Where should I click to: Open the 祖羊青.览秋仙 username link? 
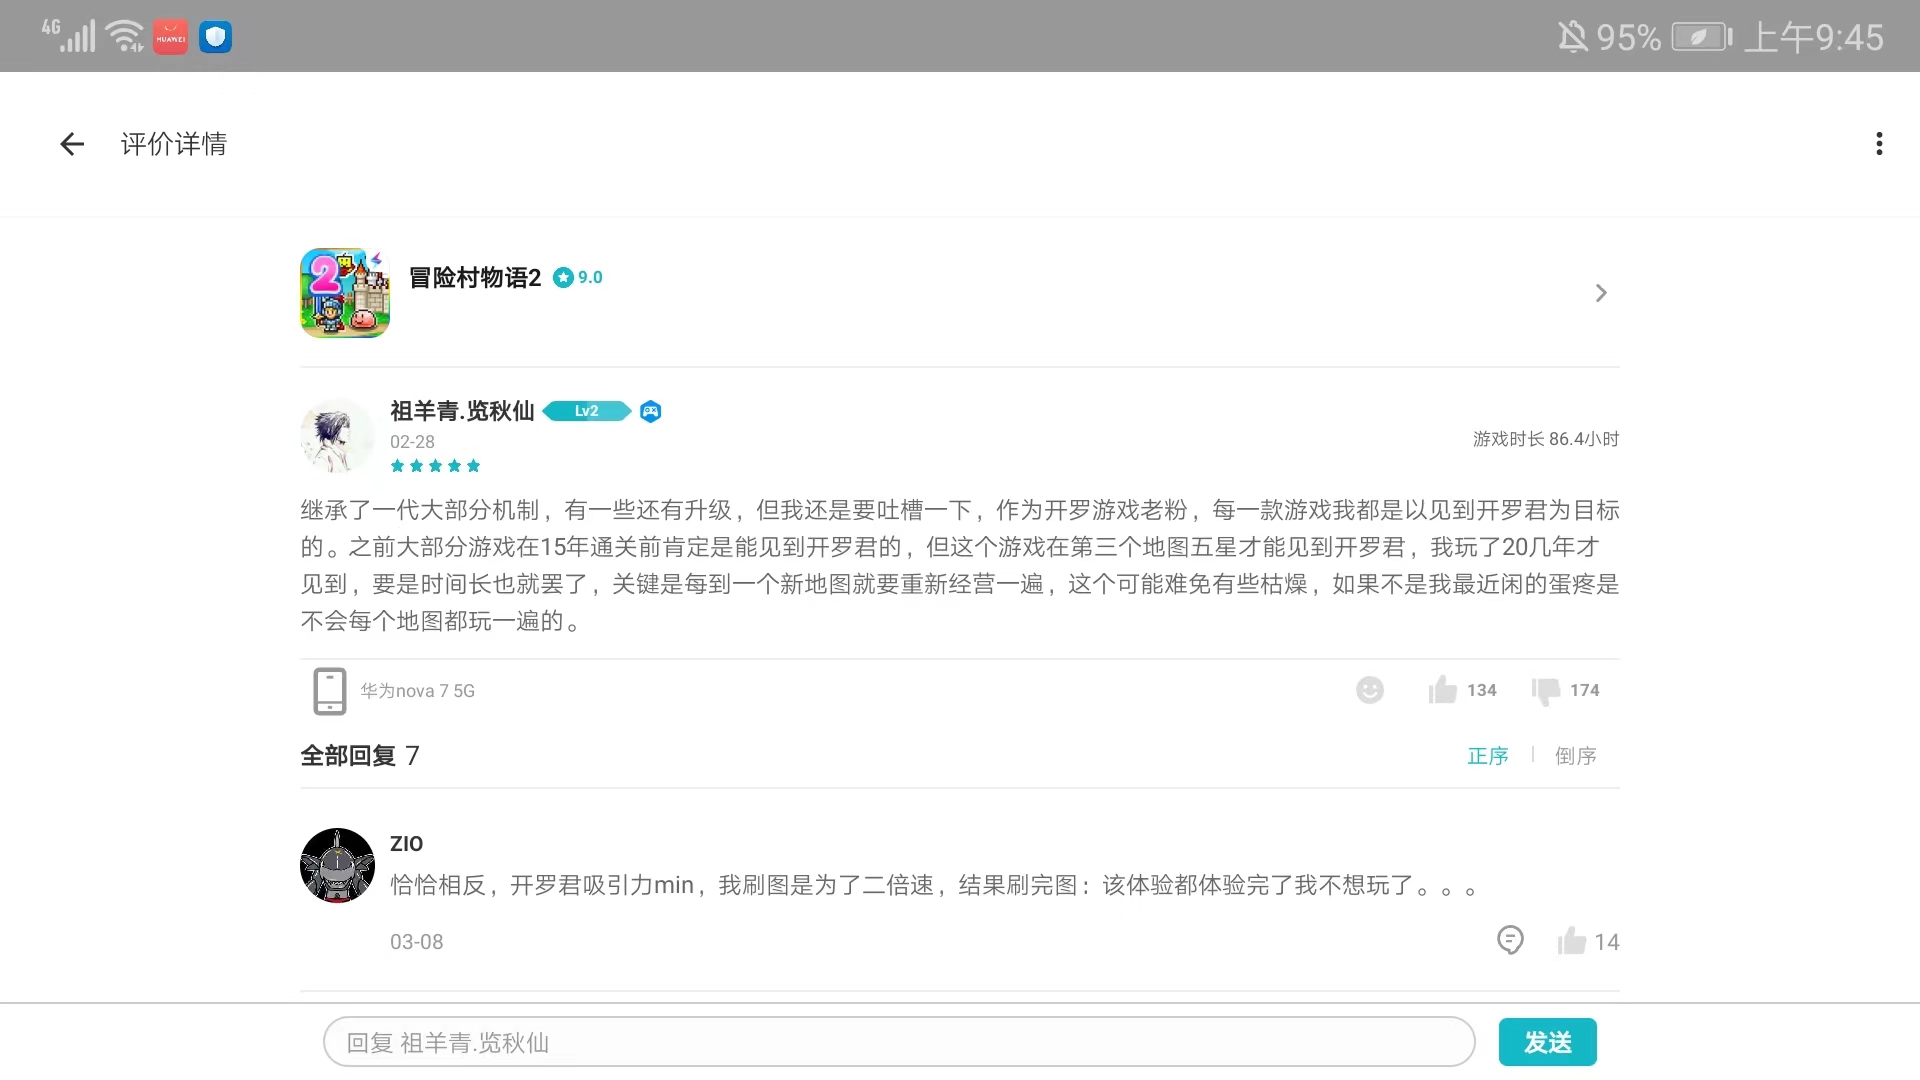[462, 411]
